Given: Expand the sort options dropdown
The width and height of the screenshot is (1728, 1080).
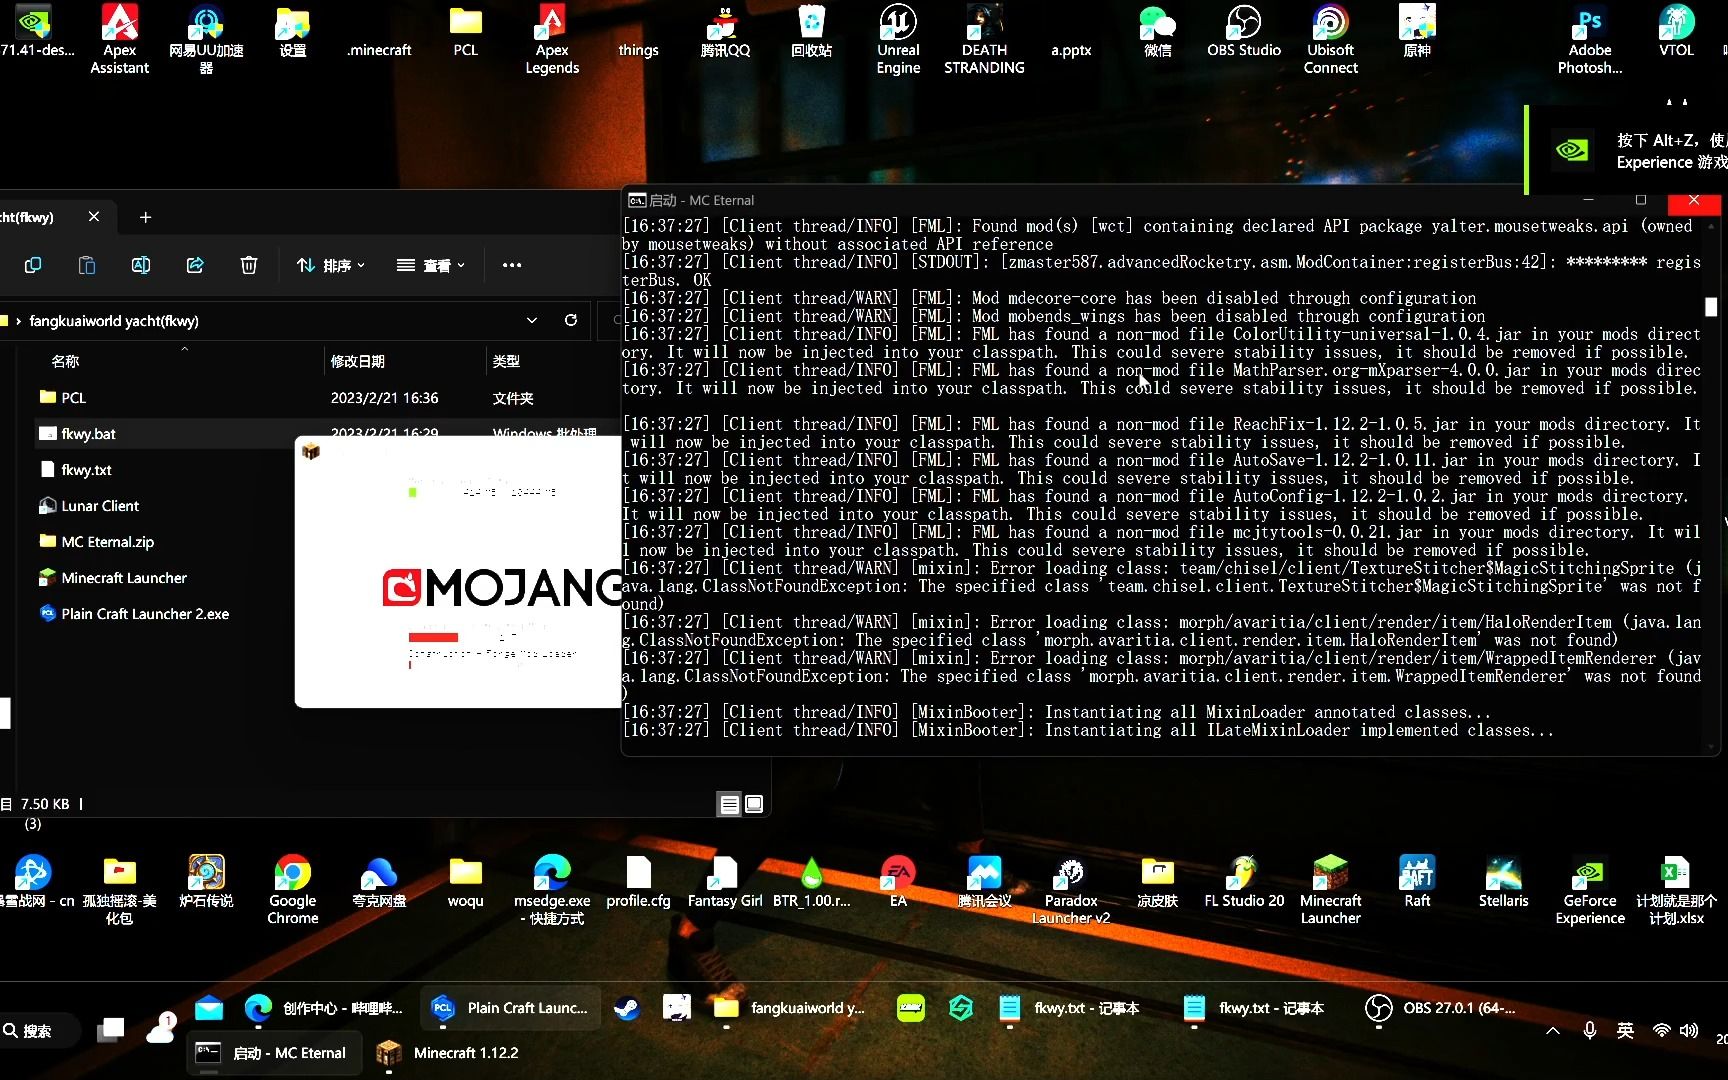Looking at the screenshot, I should (331, 265).
